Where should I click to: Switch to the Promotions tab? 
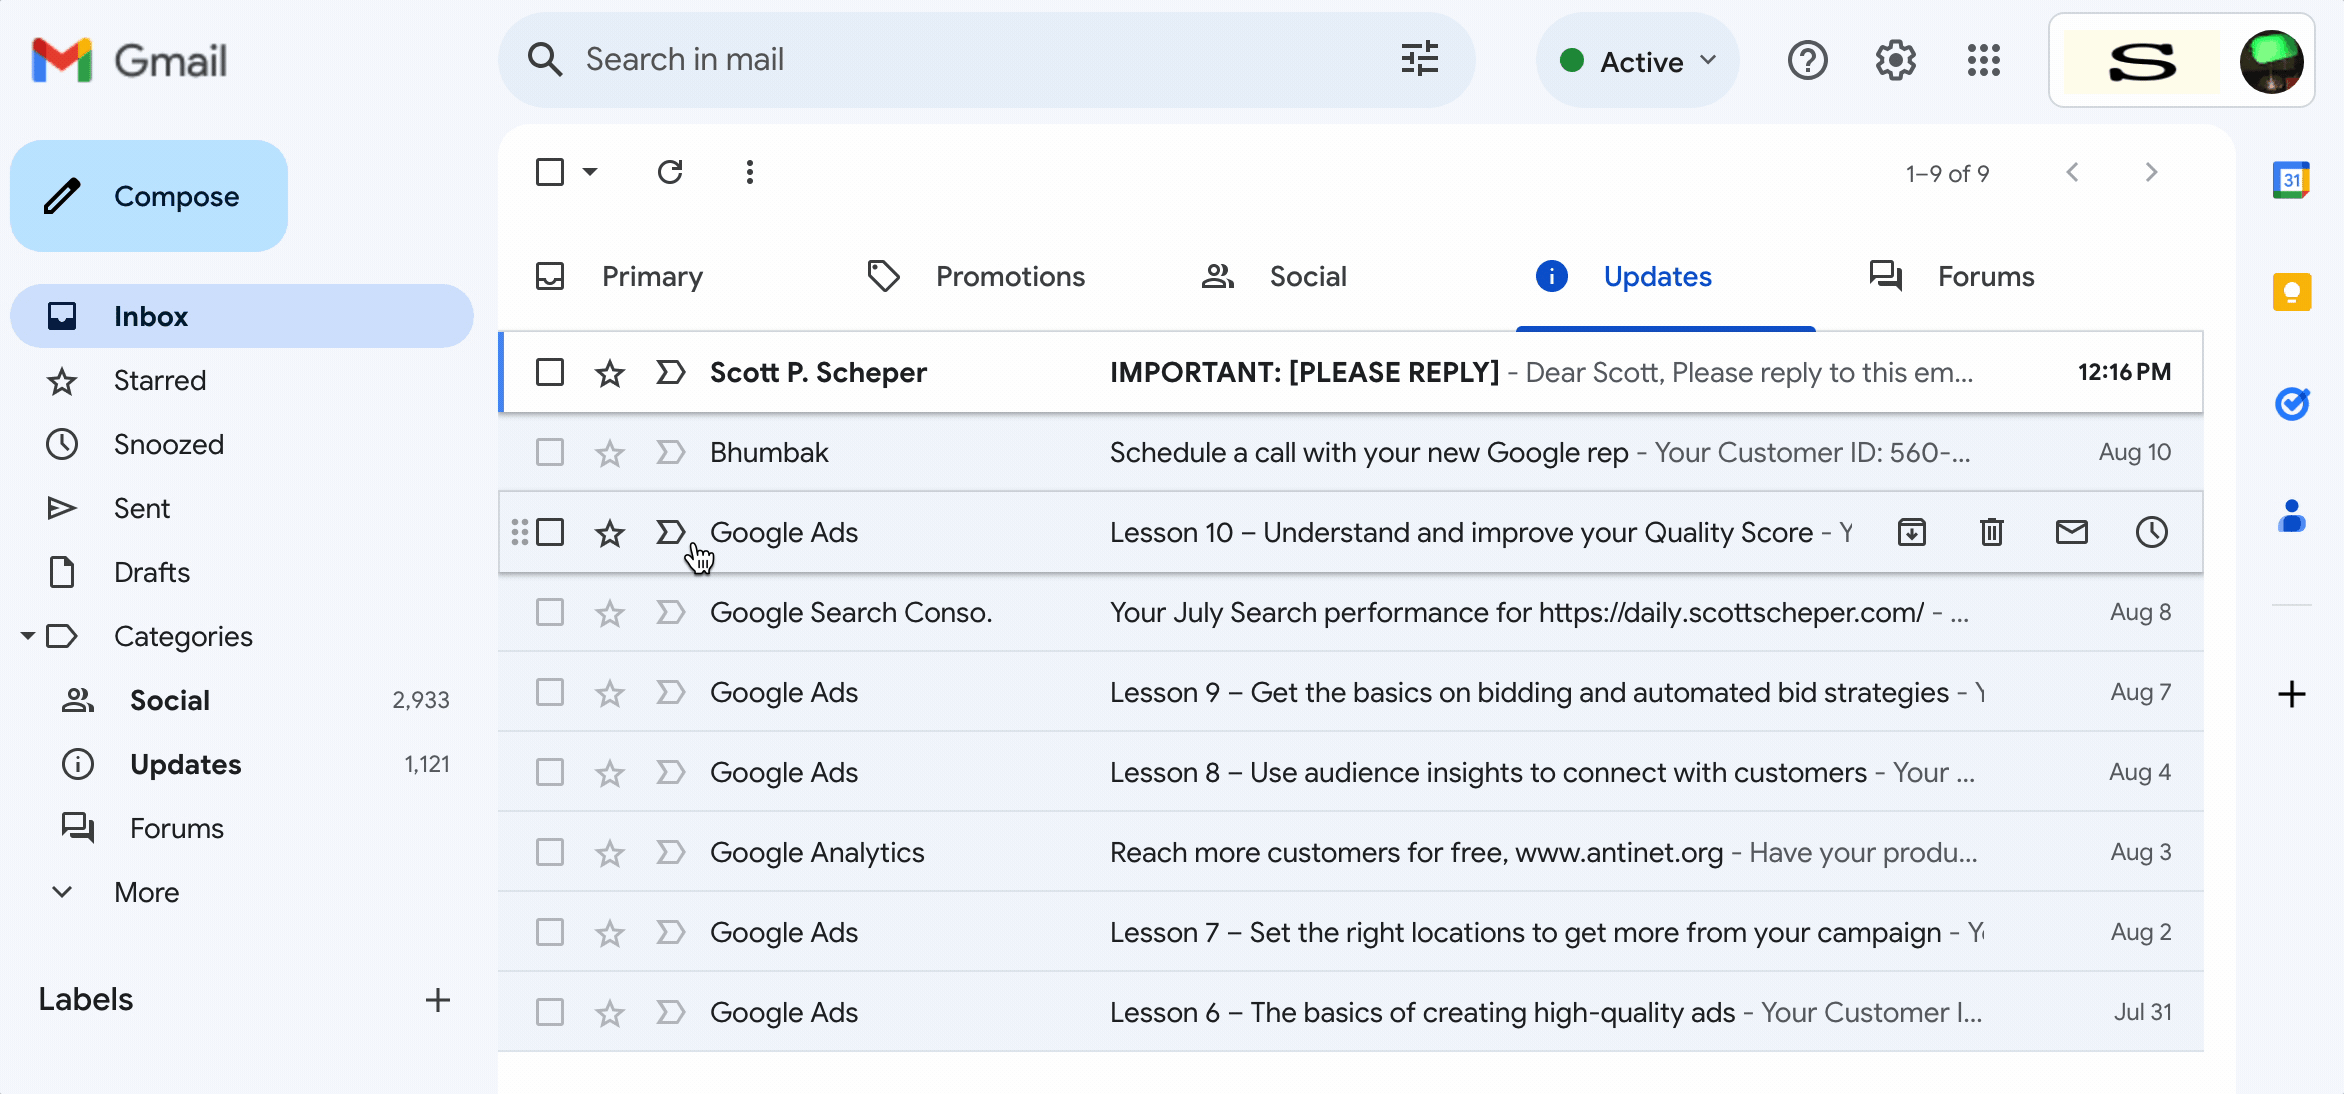[x=1009, y=276]
